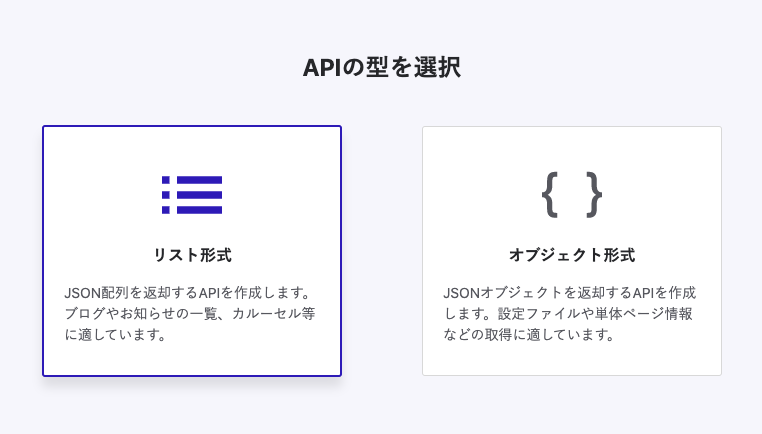Click the left curly brace symbol

[549, 194]
